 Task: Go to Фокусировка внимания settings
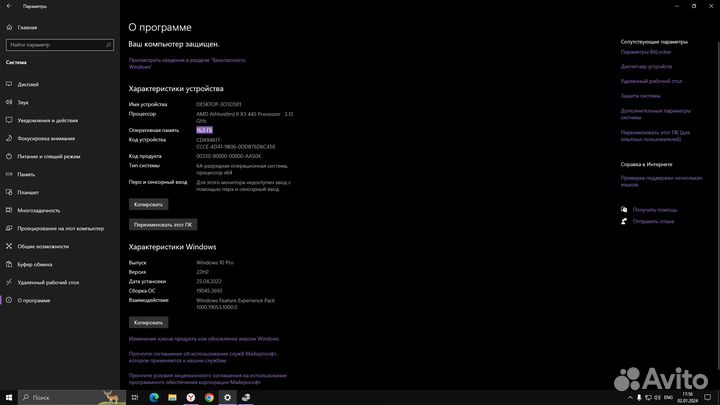tap(45, 138)
